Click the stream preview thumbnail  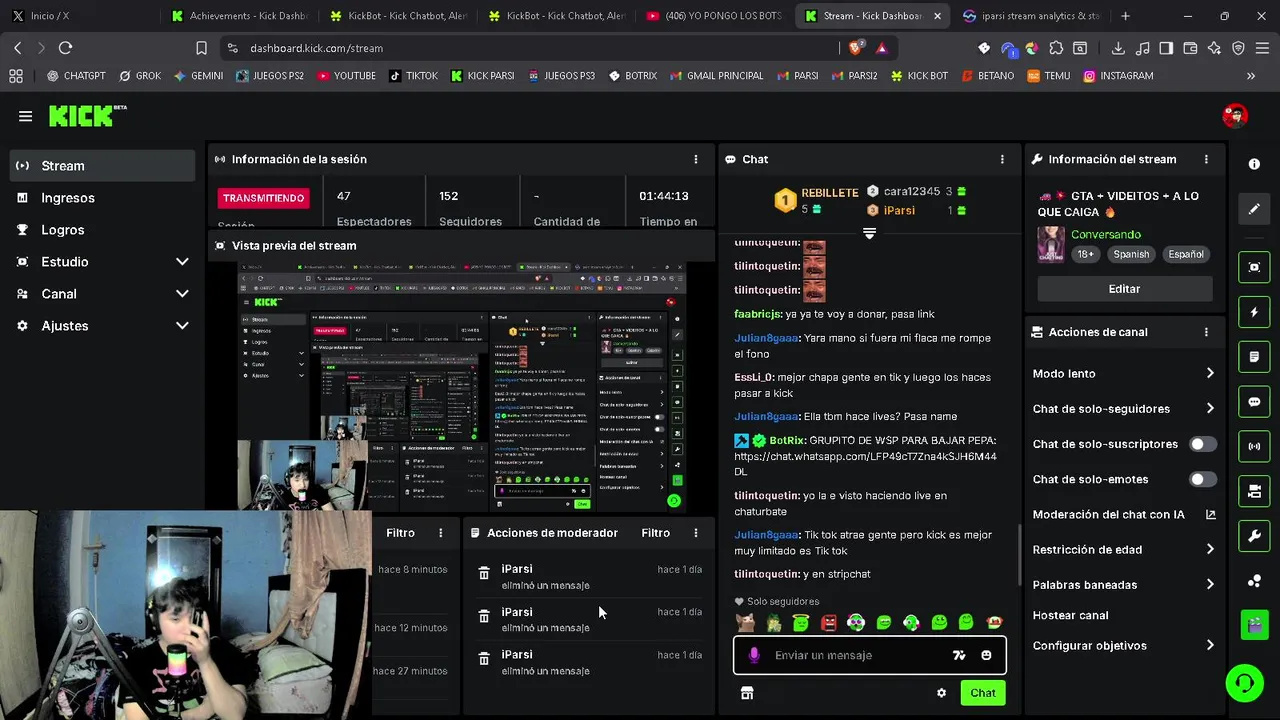point(462,387)
